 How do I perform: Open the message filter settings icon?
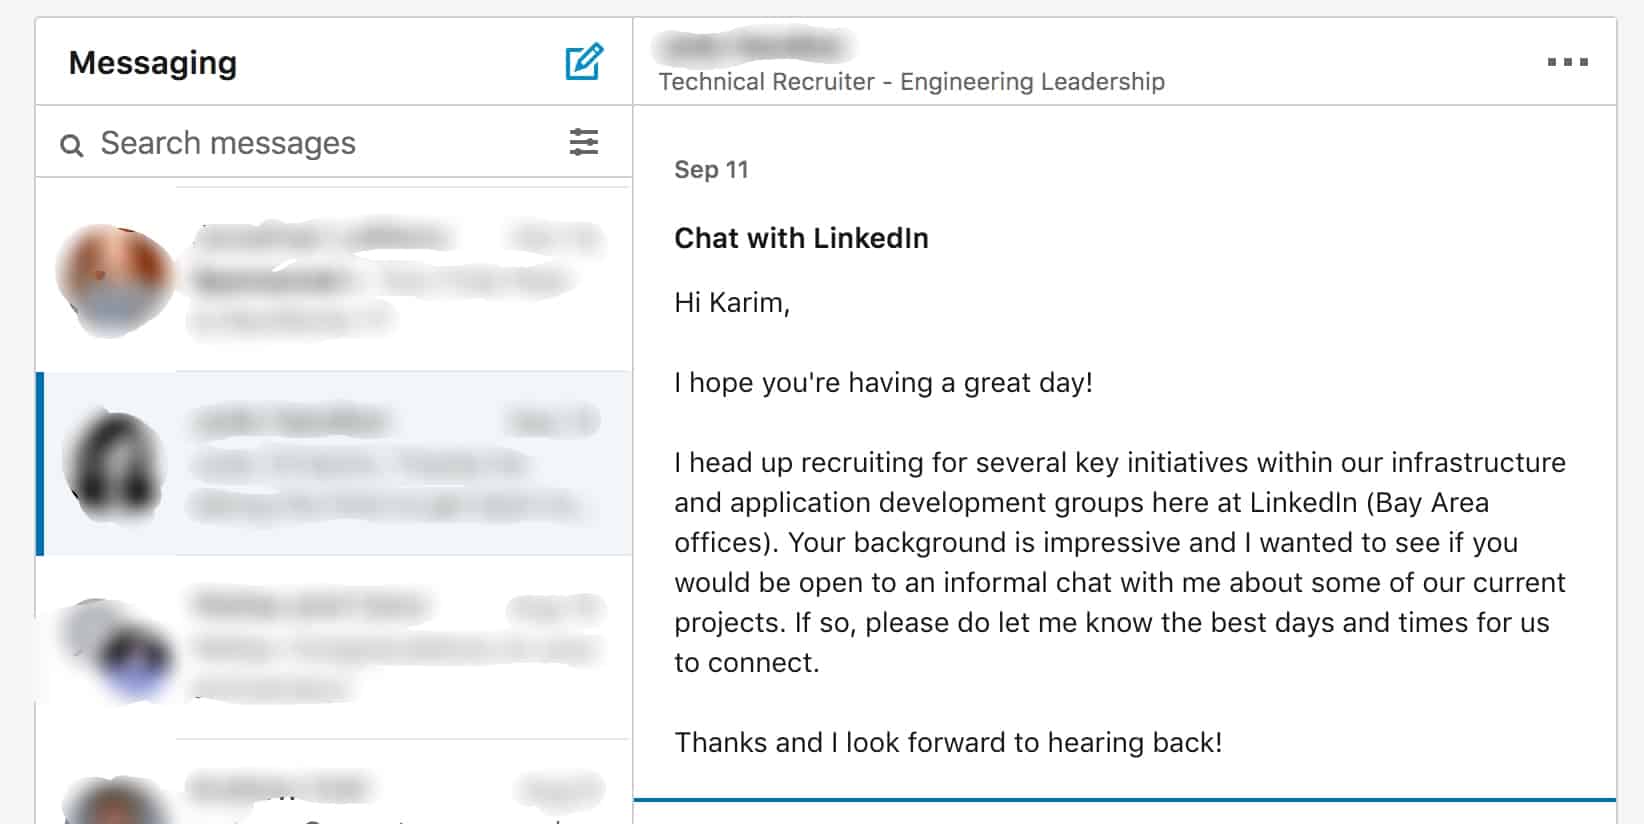(x=584, y=142)
